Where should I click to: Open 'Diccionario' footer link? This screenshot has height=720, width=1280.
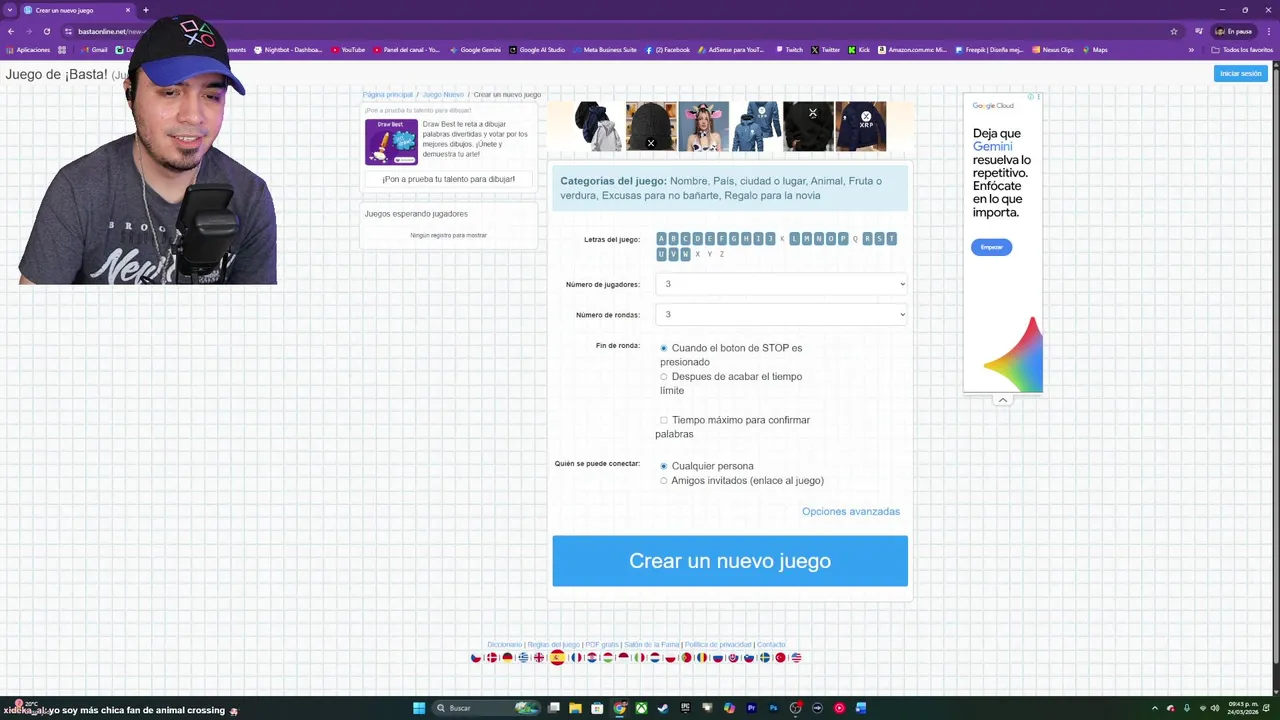504,645
